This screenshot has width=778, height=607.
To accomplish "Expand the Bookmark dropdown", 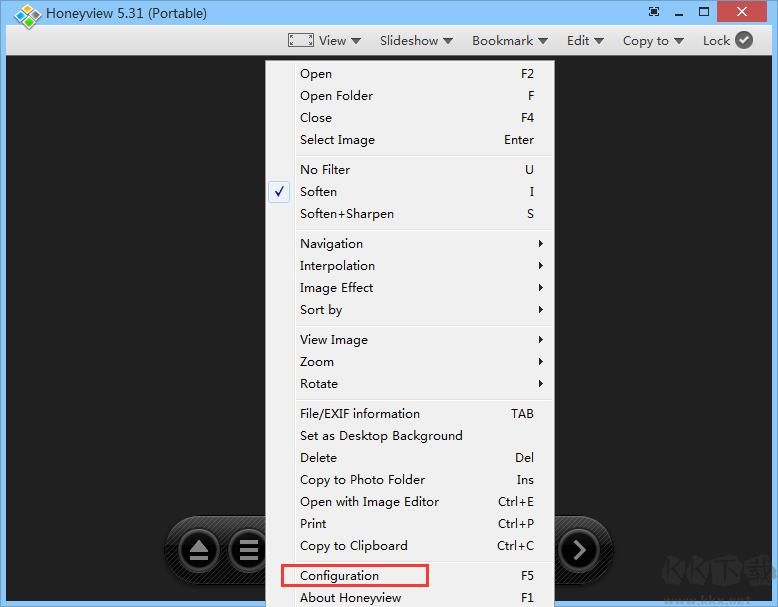I will click(x=510, y=41).
